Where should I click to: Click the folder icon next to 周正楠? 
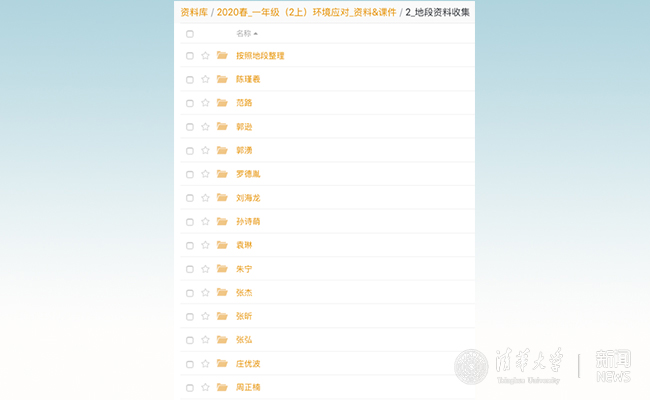(x=222, y=387)
